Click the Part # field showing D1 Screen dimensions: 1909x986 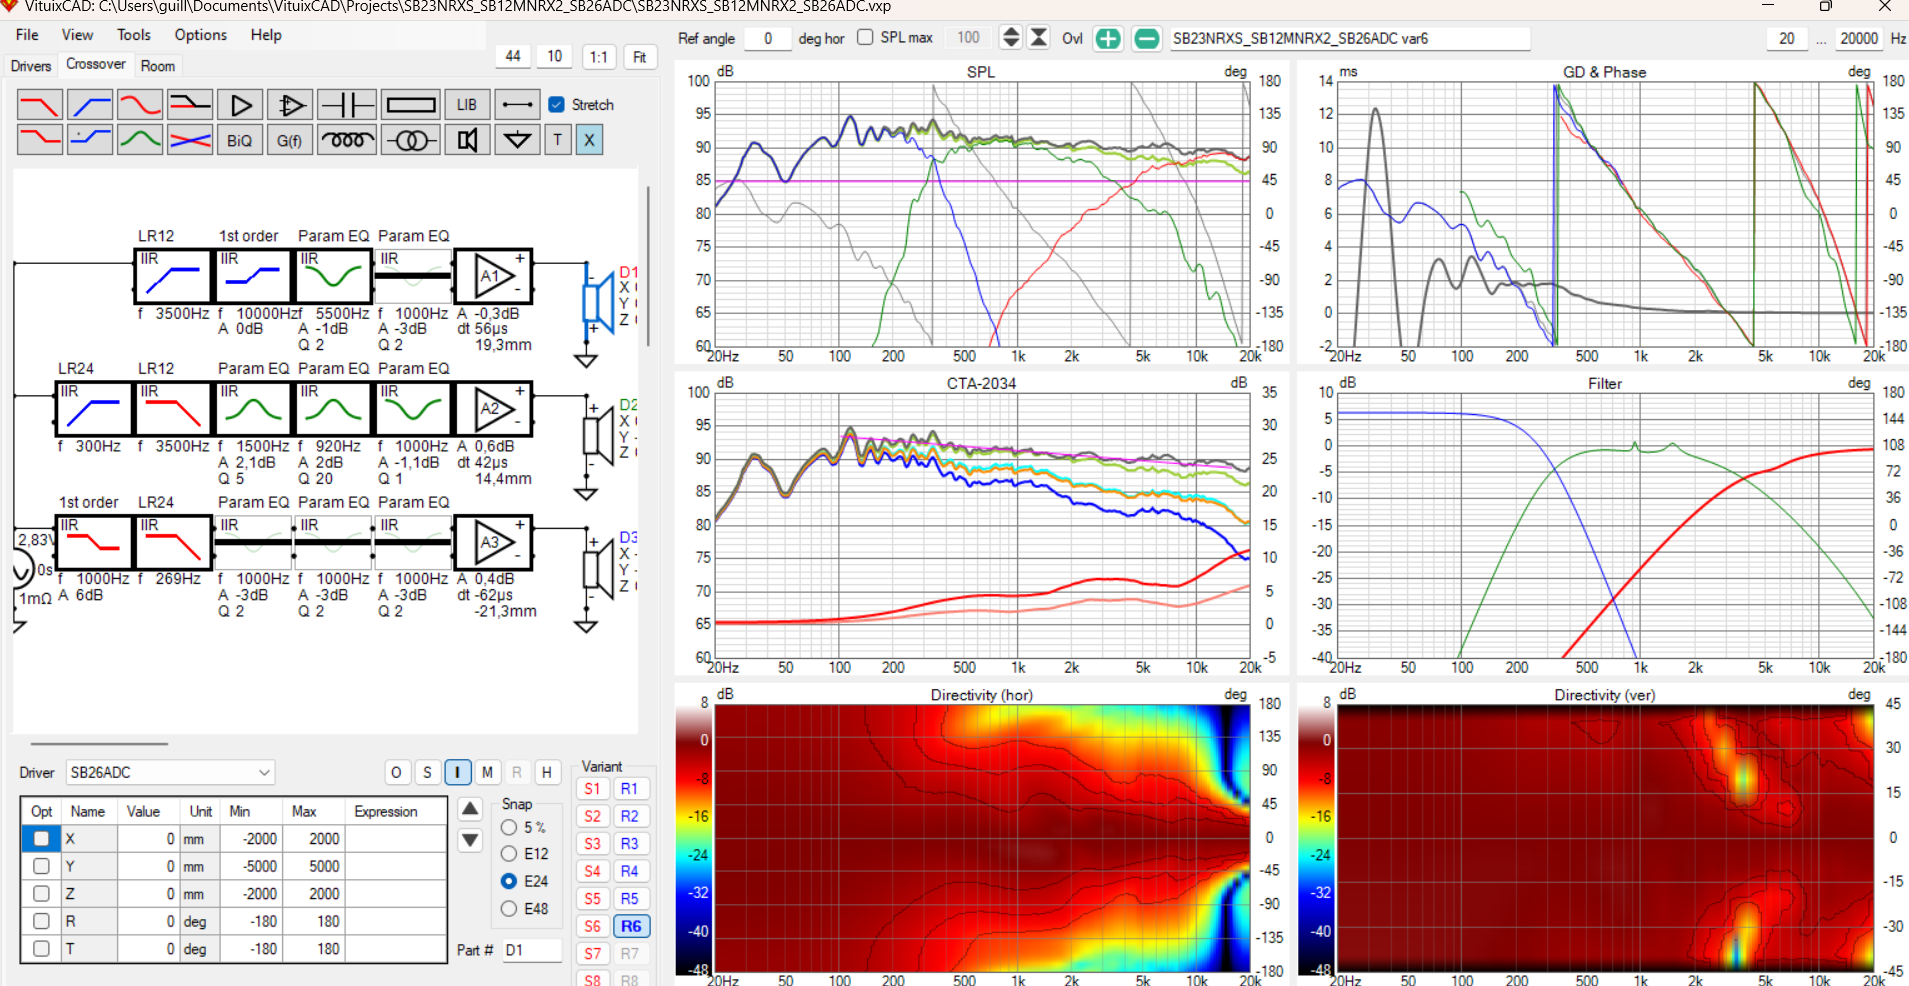pos(531,950)
